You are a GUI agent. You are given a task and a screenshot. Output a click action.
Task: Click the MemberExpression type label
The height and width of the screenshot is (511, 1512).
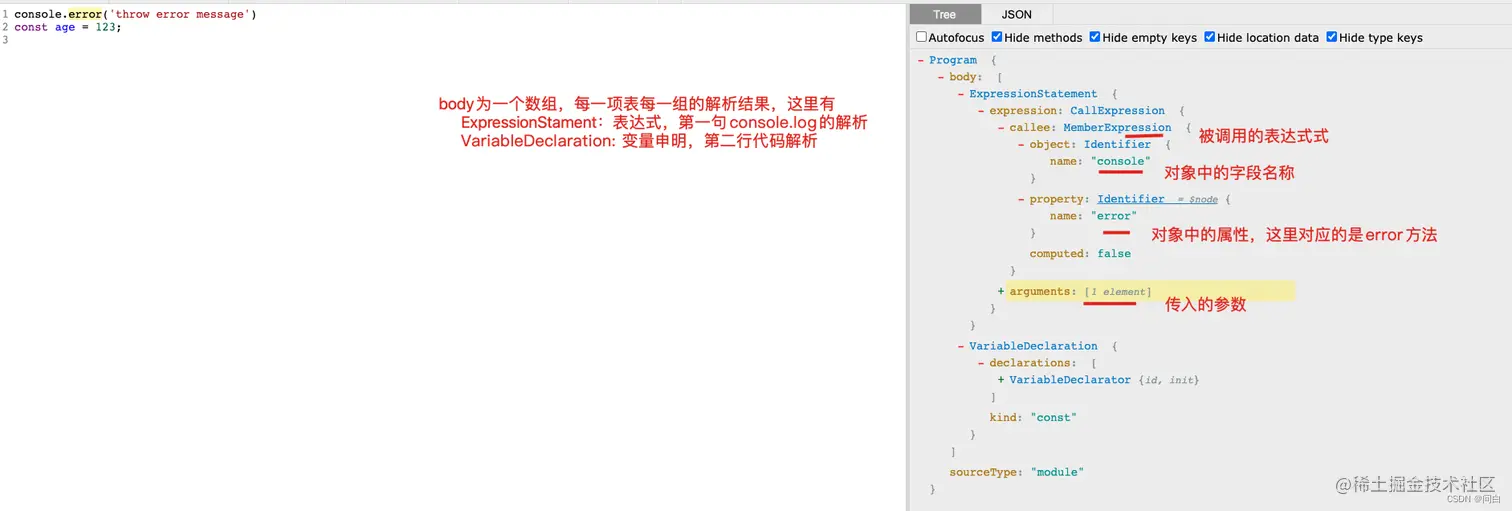[1117, 128]
